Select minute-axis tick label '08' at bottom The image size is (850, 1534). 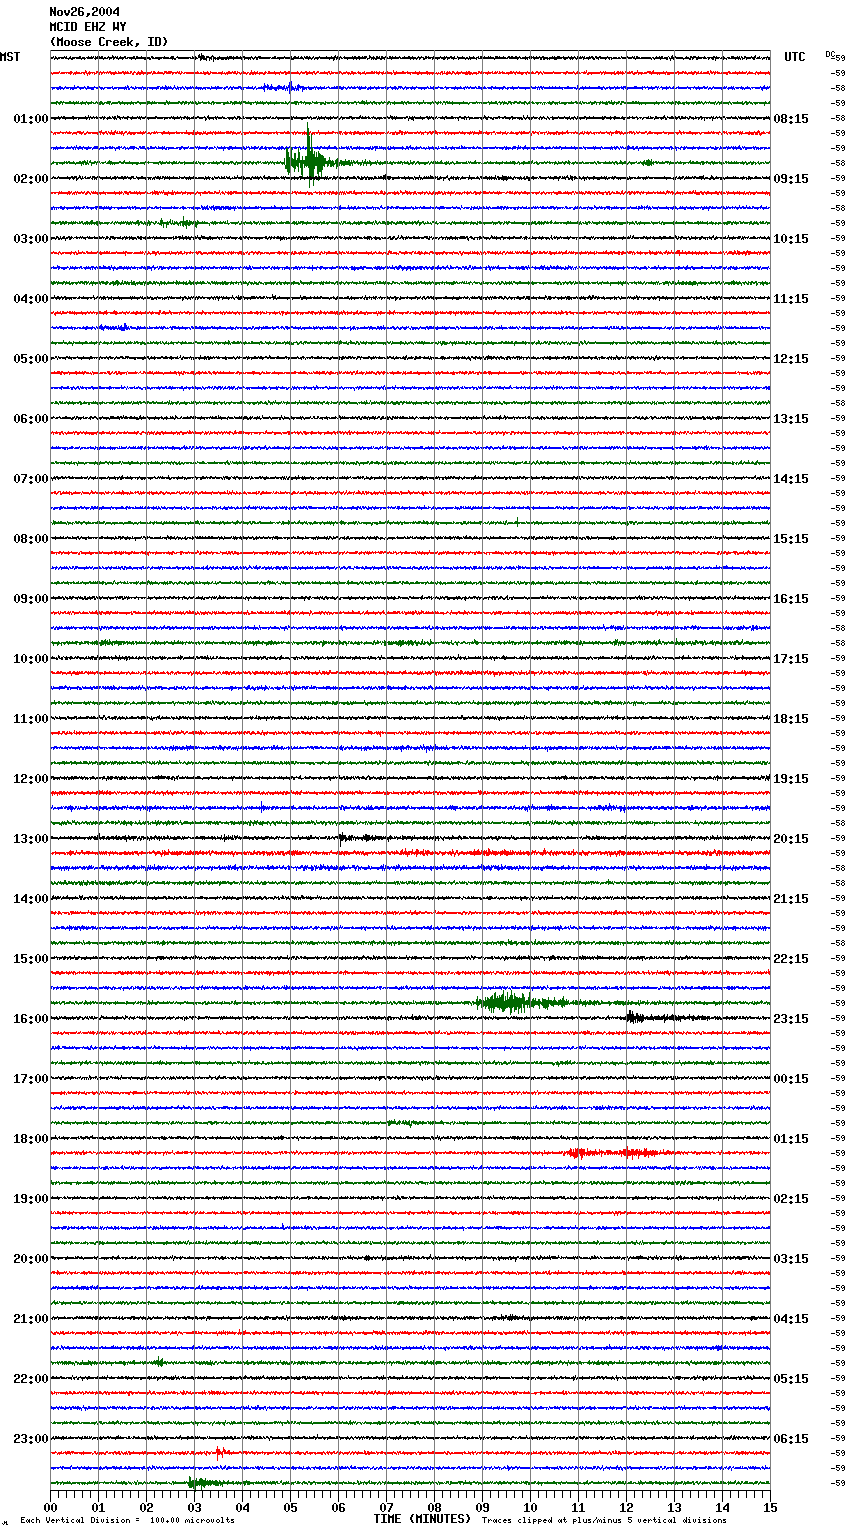(434, 1507)
